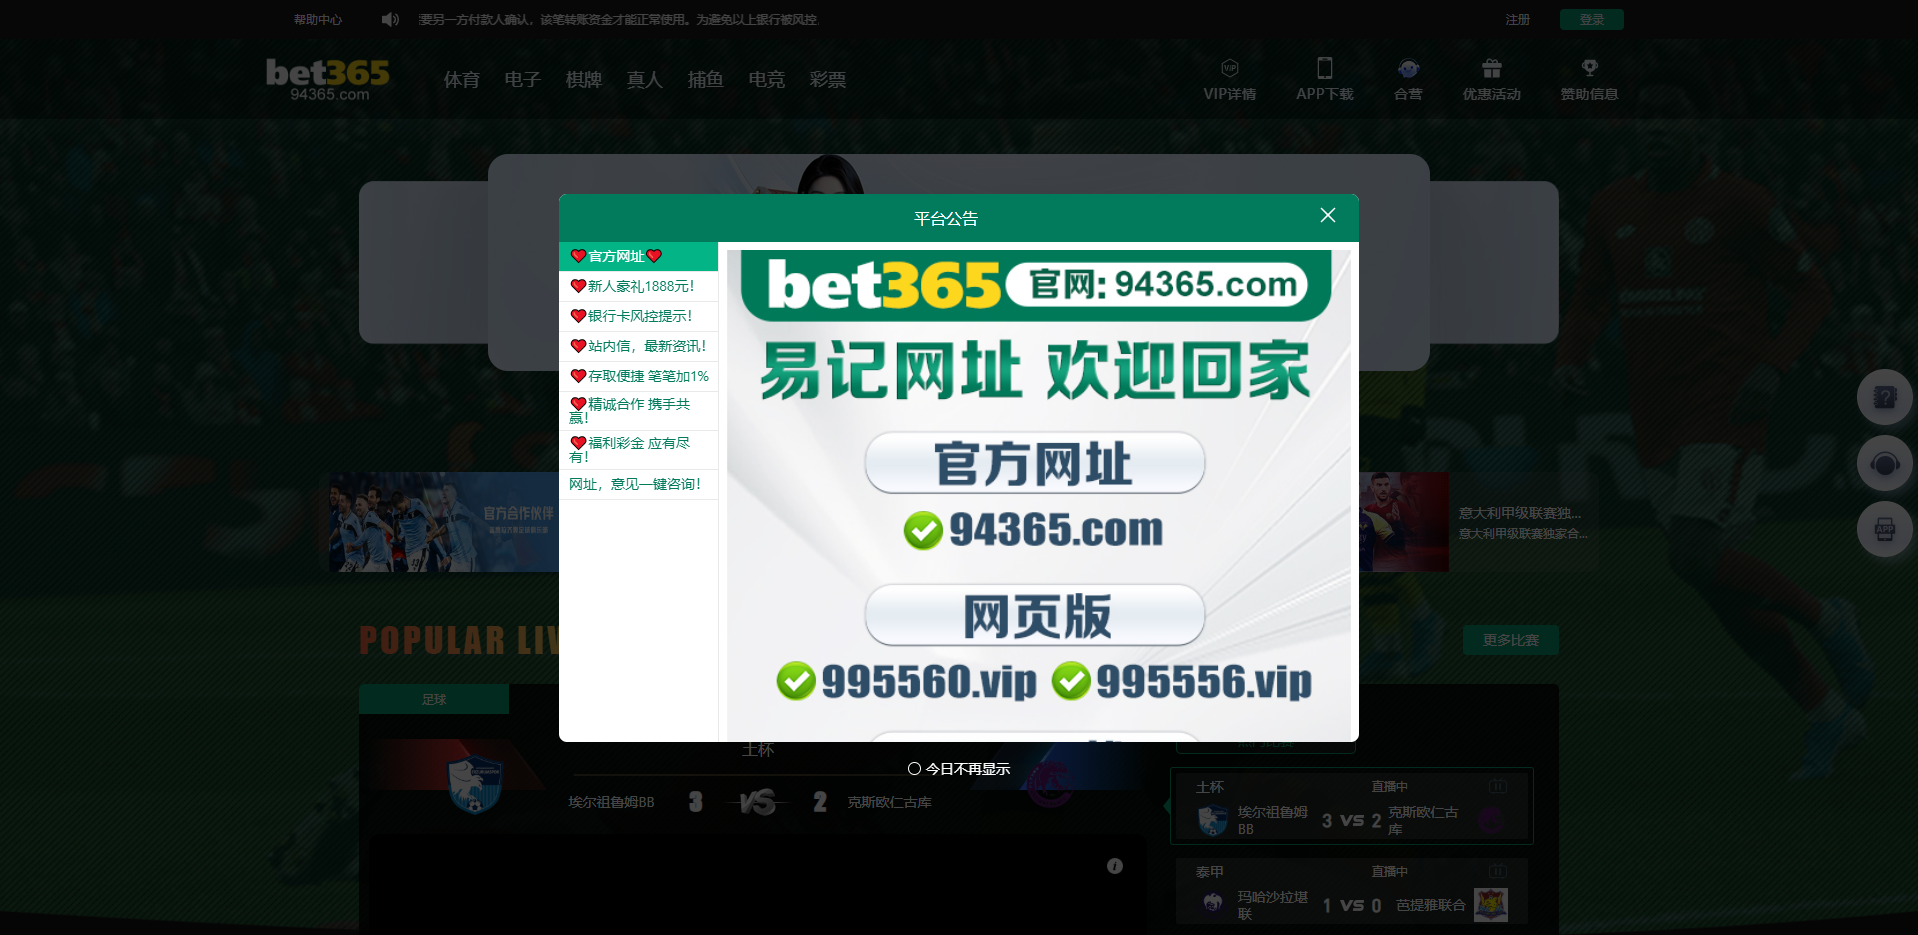This screenshot has height=935, width=1918.
Task: Click the bet365 94365.com logo
Action: [x=328, y=79]
